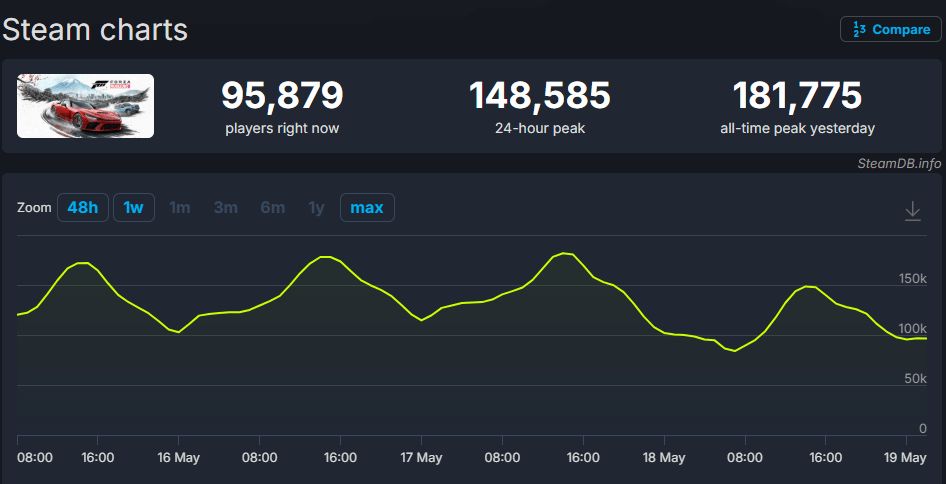This screenshot has height=484, width=946.
Task: Click the 95,879 players right now figure
Action: click(282, 95)
